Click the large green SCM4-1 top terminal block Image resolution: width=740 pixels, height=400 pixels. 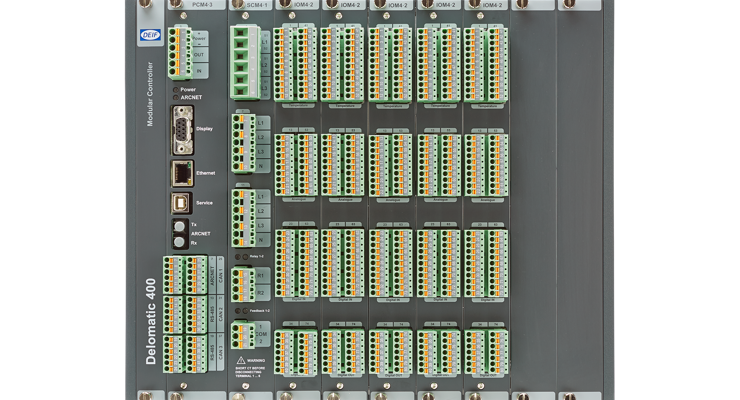[x=245, y=60]
